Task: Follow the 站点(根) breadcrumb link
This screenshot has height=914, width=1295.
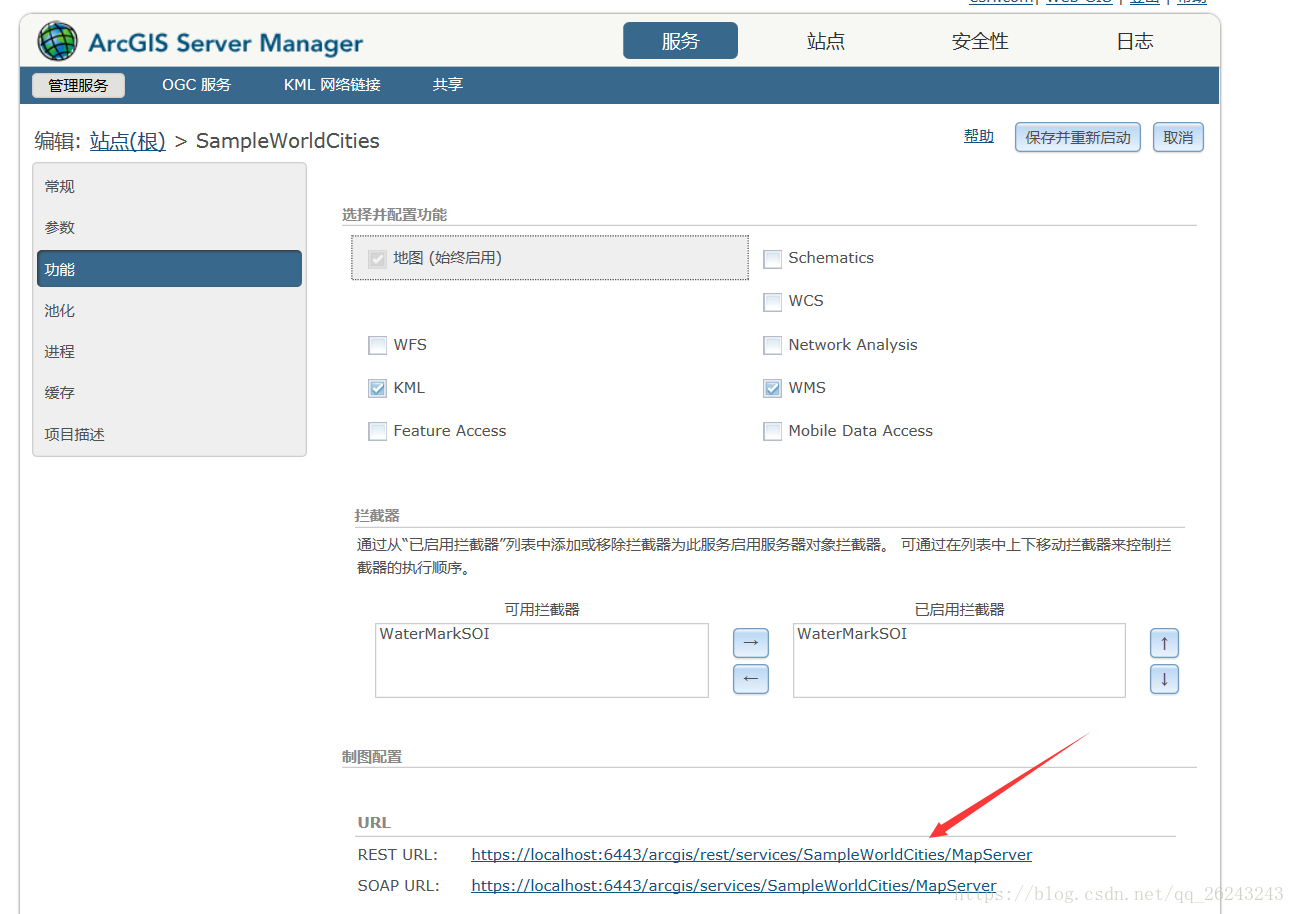Action: click(x=128, y=141)
